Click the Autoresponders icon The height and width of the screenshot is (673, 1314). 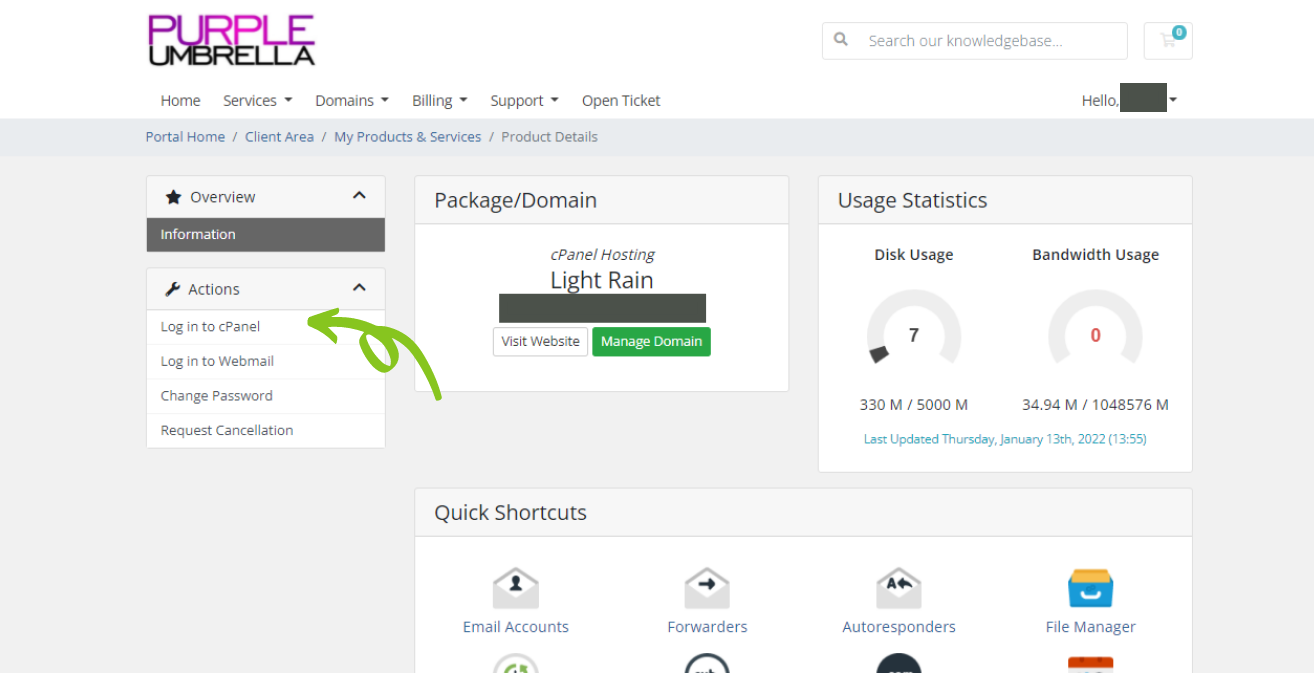point(898,589)
